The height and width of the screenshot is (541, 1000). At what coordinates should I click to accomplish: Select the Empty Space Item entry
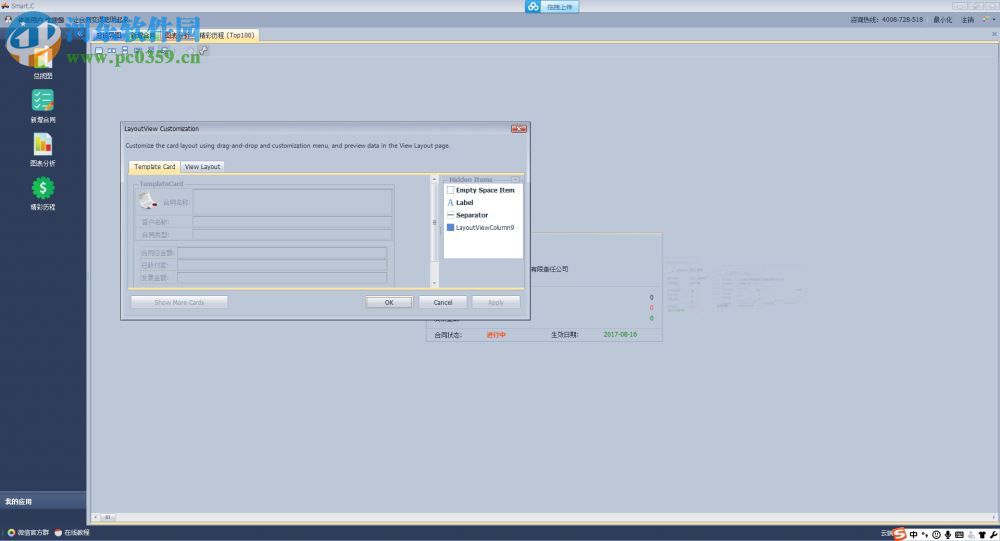pos(484,190)
